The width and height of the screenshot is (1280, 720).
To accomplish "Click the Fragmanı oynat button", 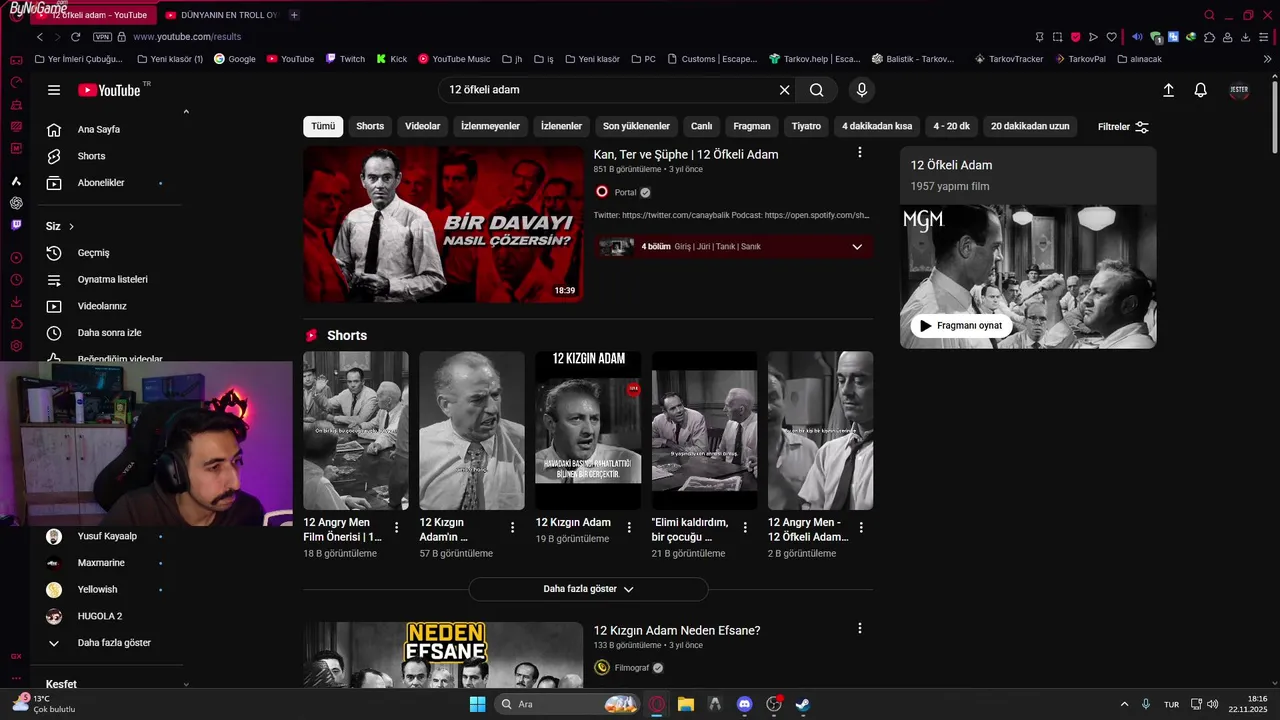I will (961, 326).
